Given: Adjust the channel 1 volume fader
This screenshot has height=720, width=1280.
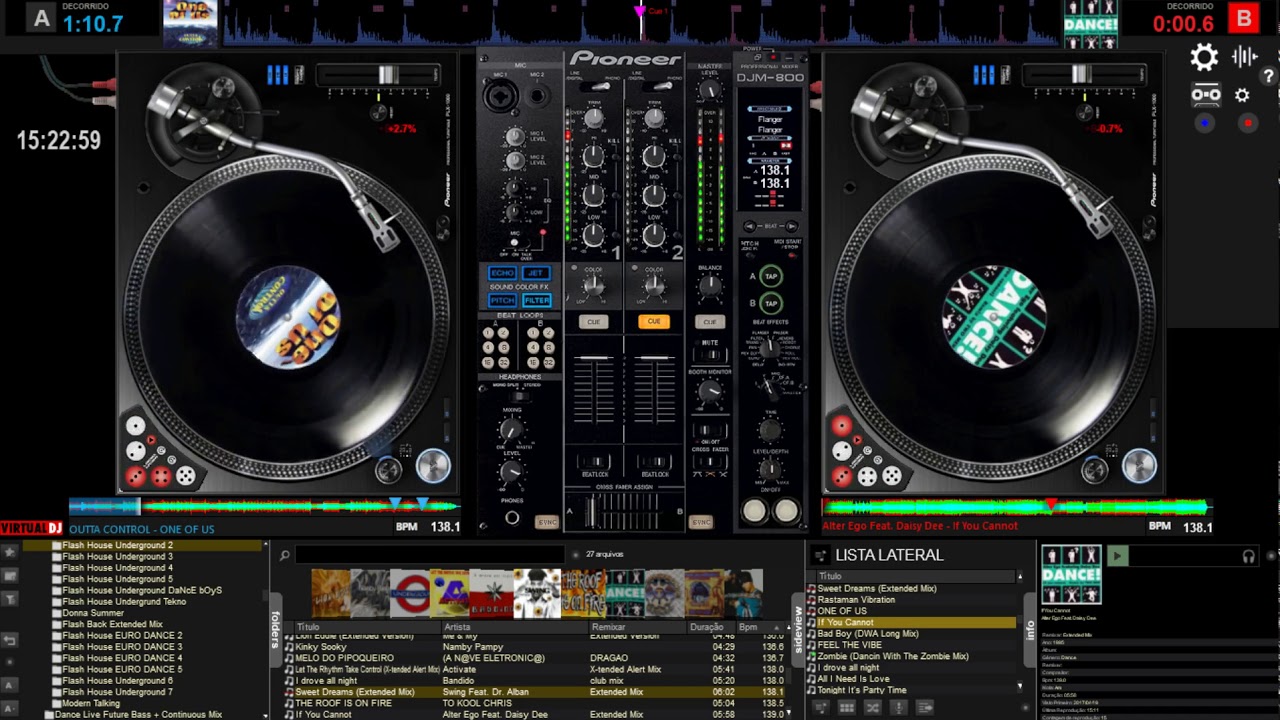Looking at the screenshot, I should (x=594, y=357).
